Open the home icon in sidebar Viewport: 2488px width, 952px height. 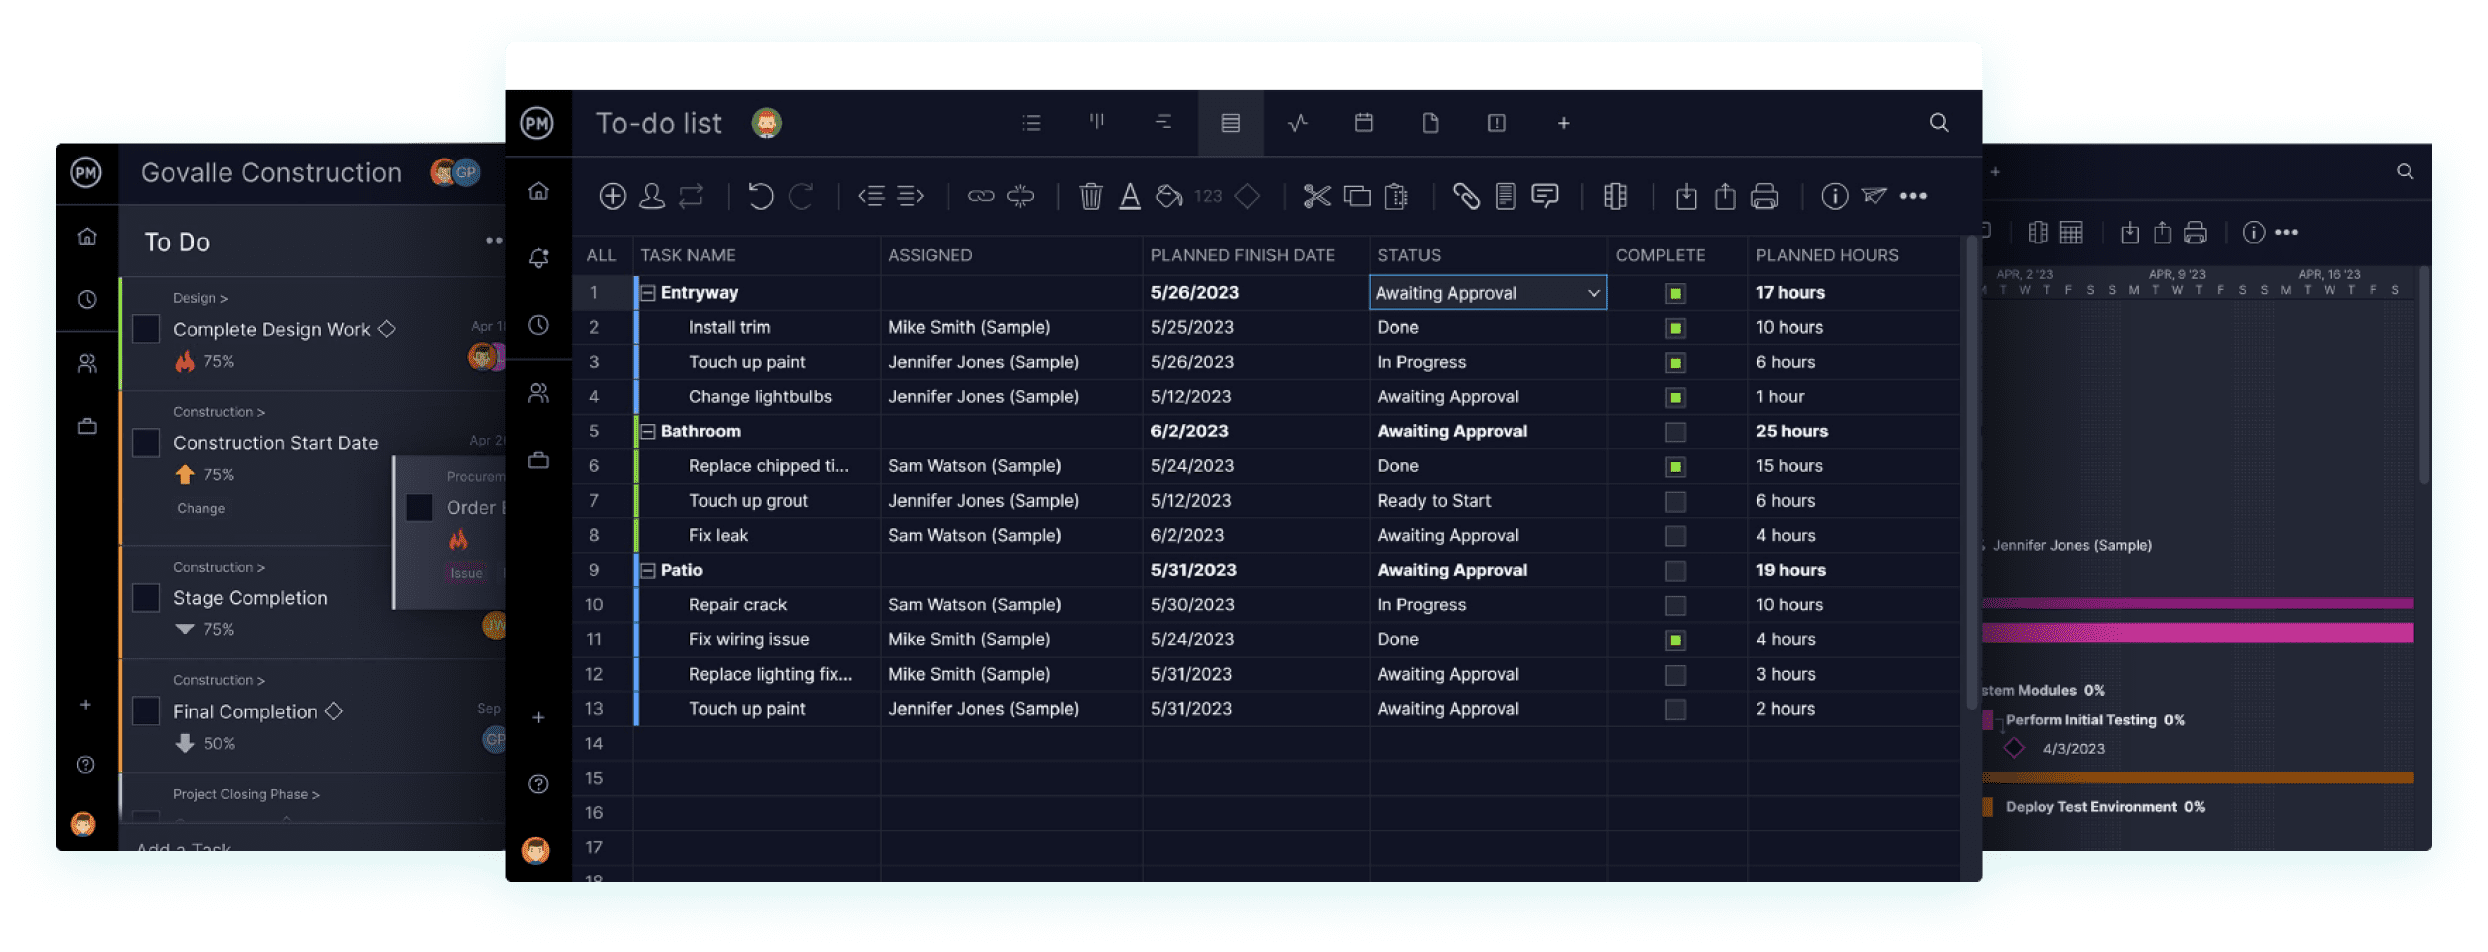pos(538,191)
